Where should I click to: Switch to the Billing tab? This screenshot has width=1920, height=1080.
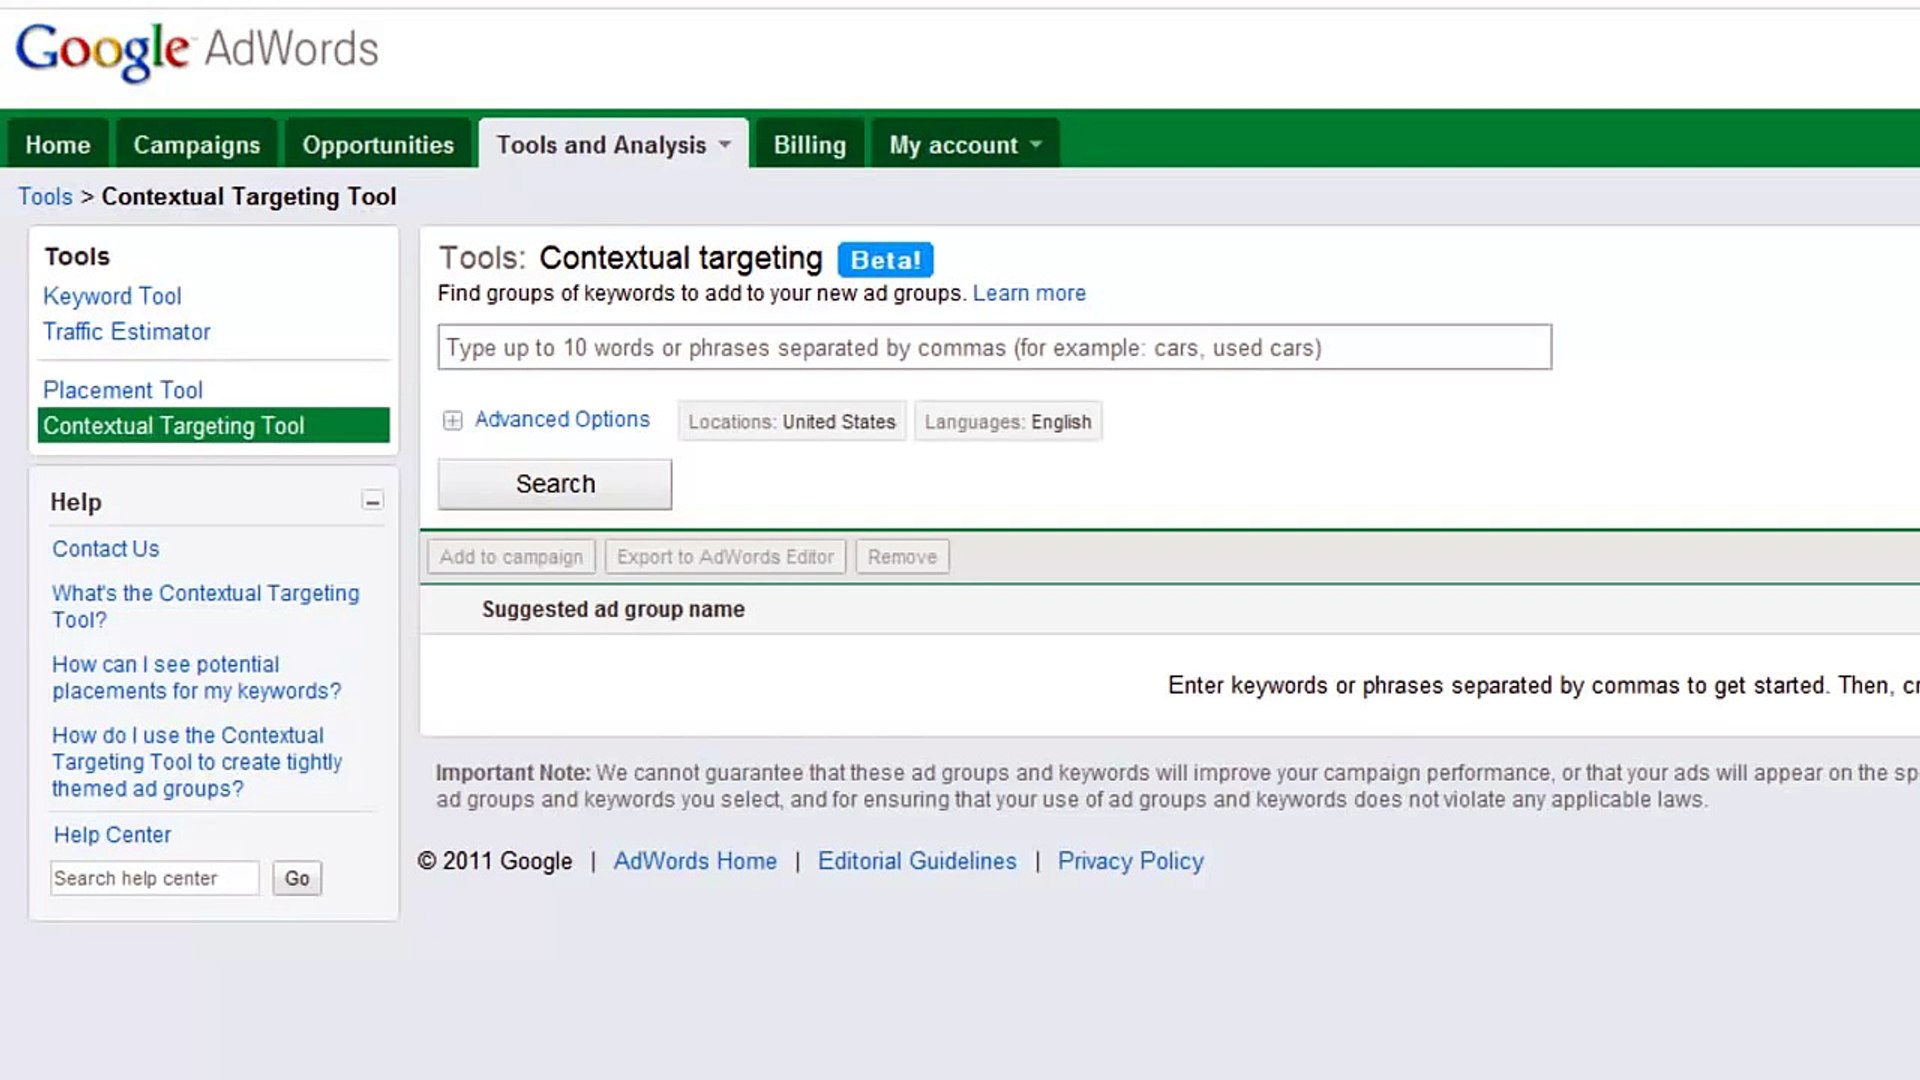coord(809,144)
